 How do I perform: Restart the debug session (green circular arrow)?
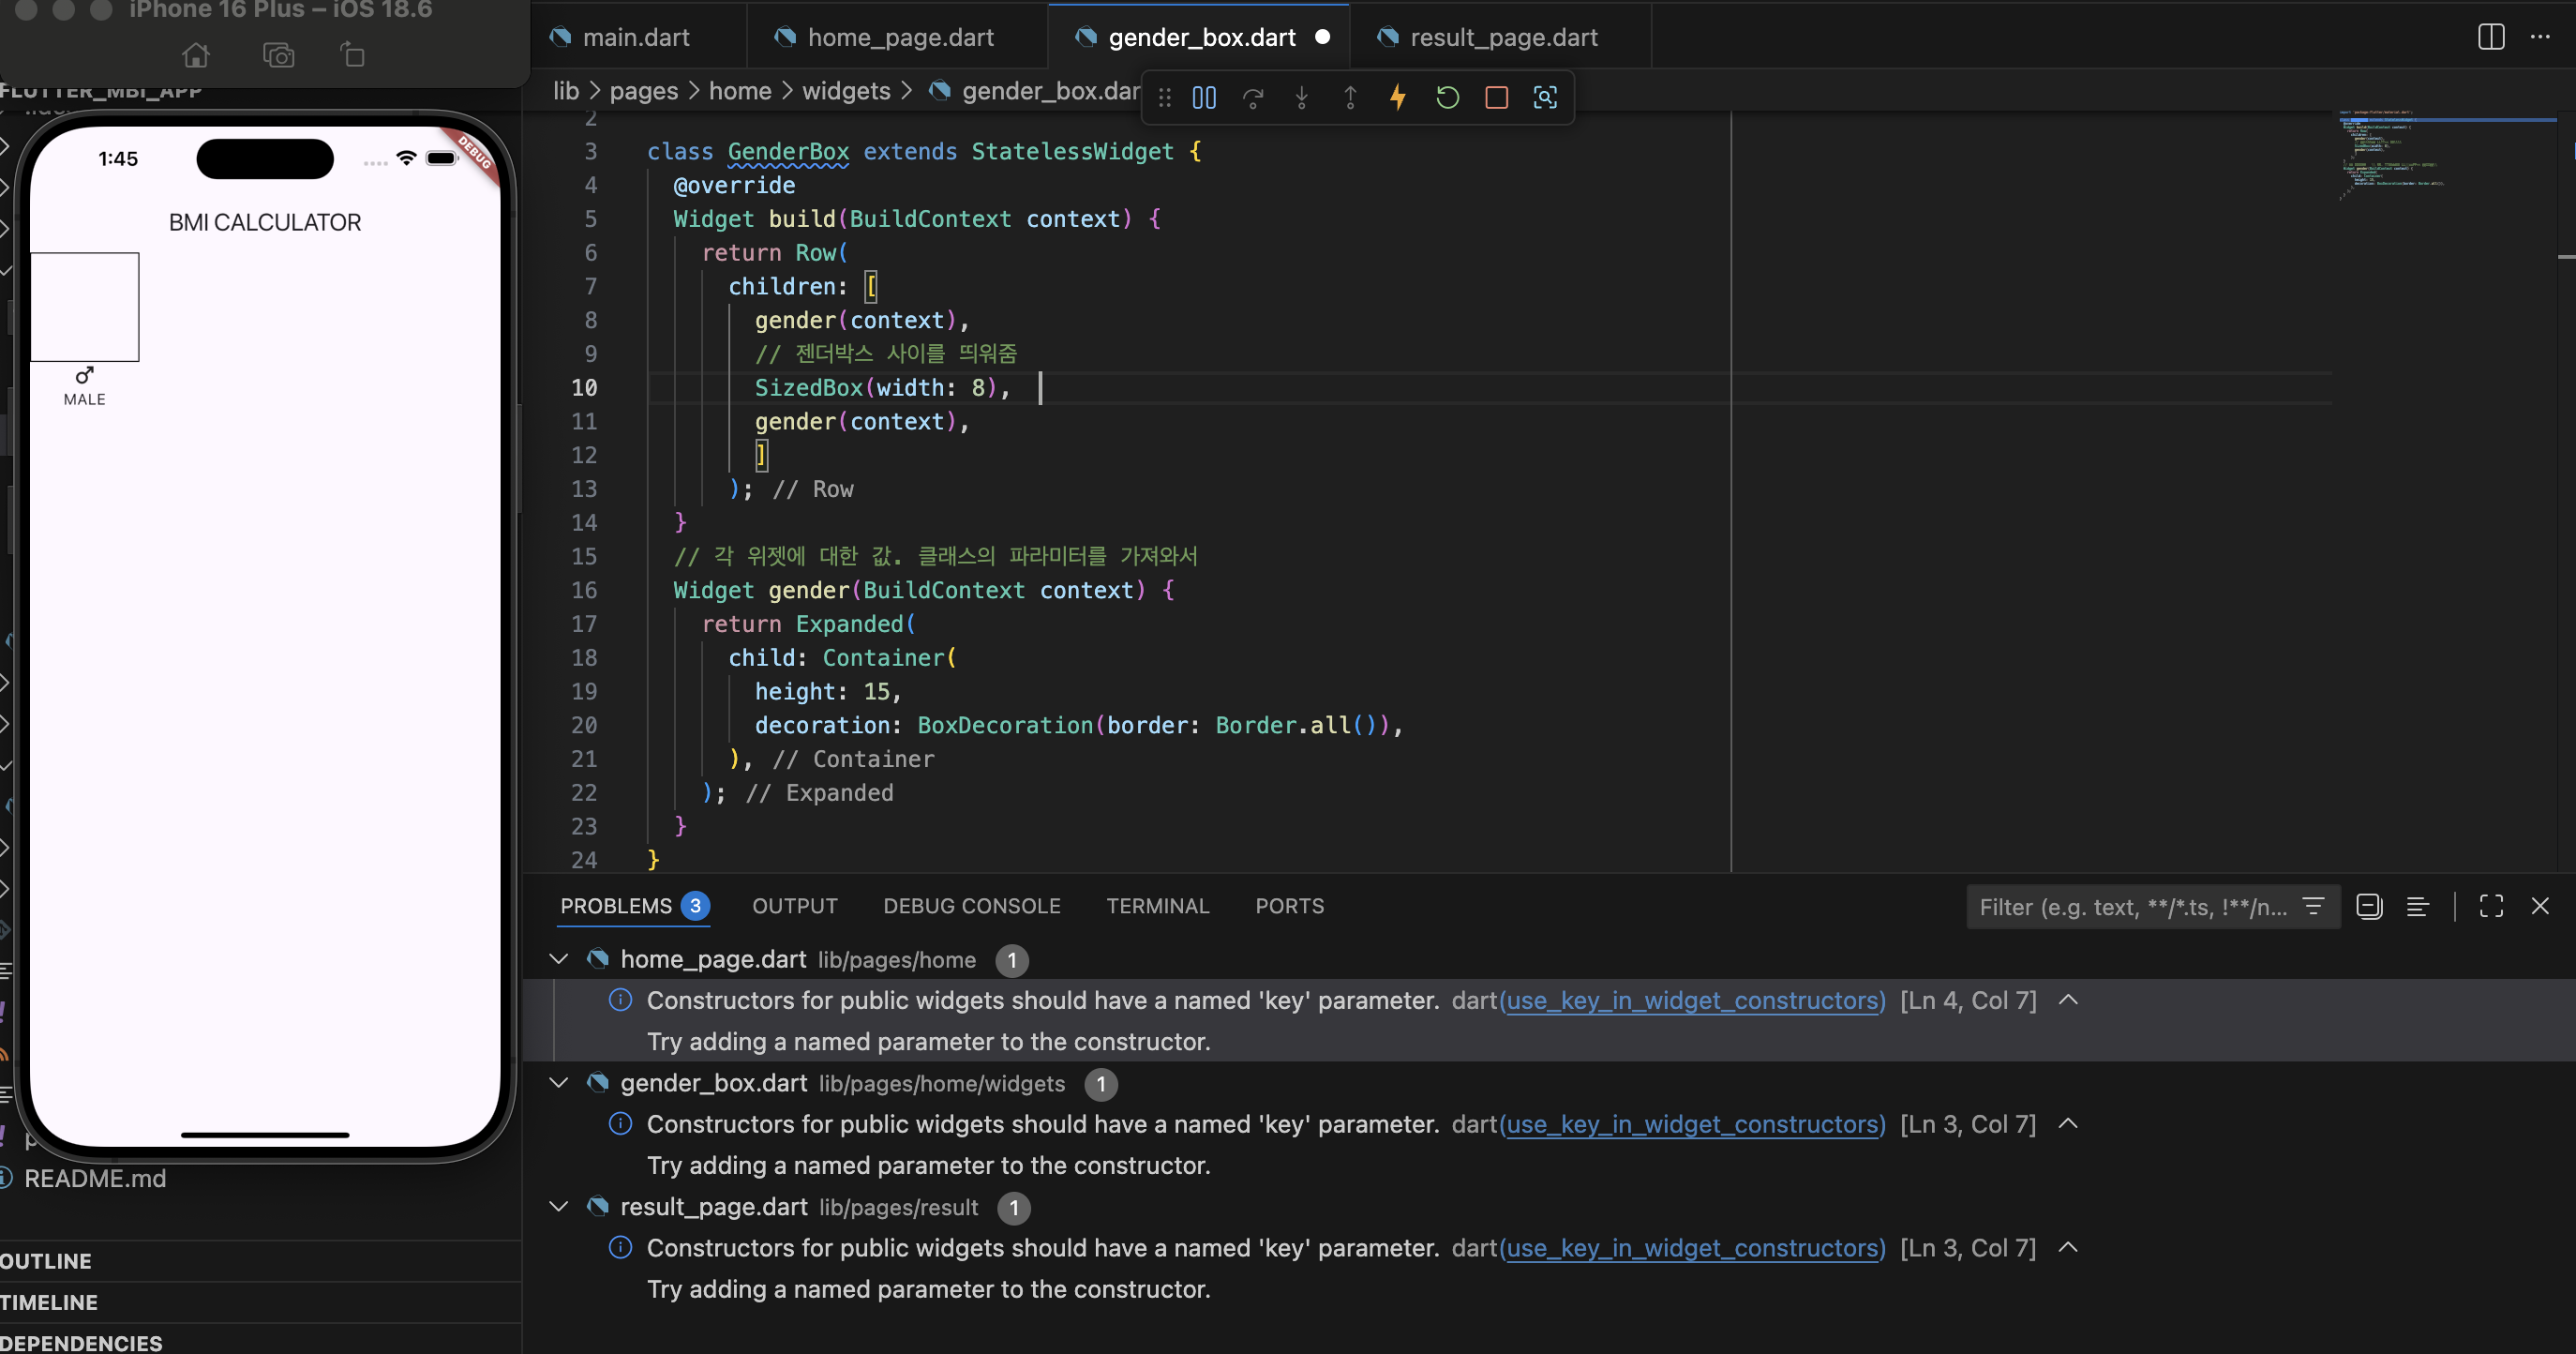[1447, 97]
